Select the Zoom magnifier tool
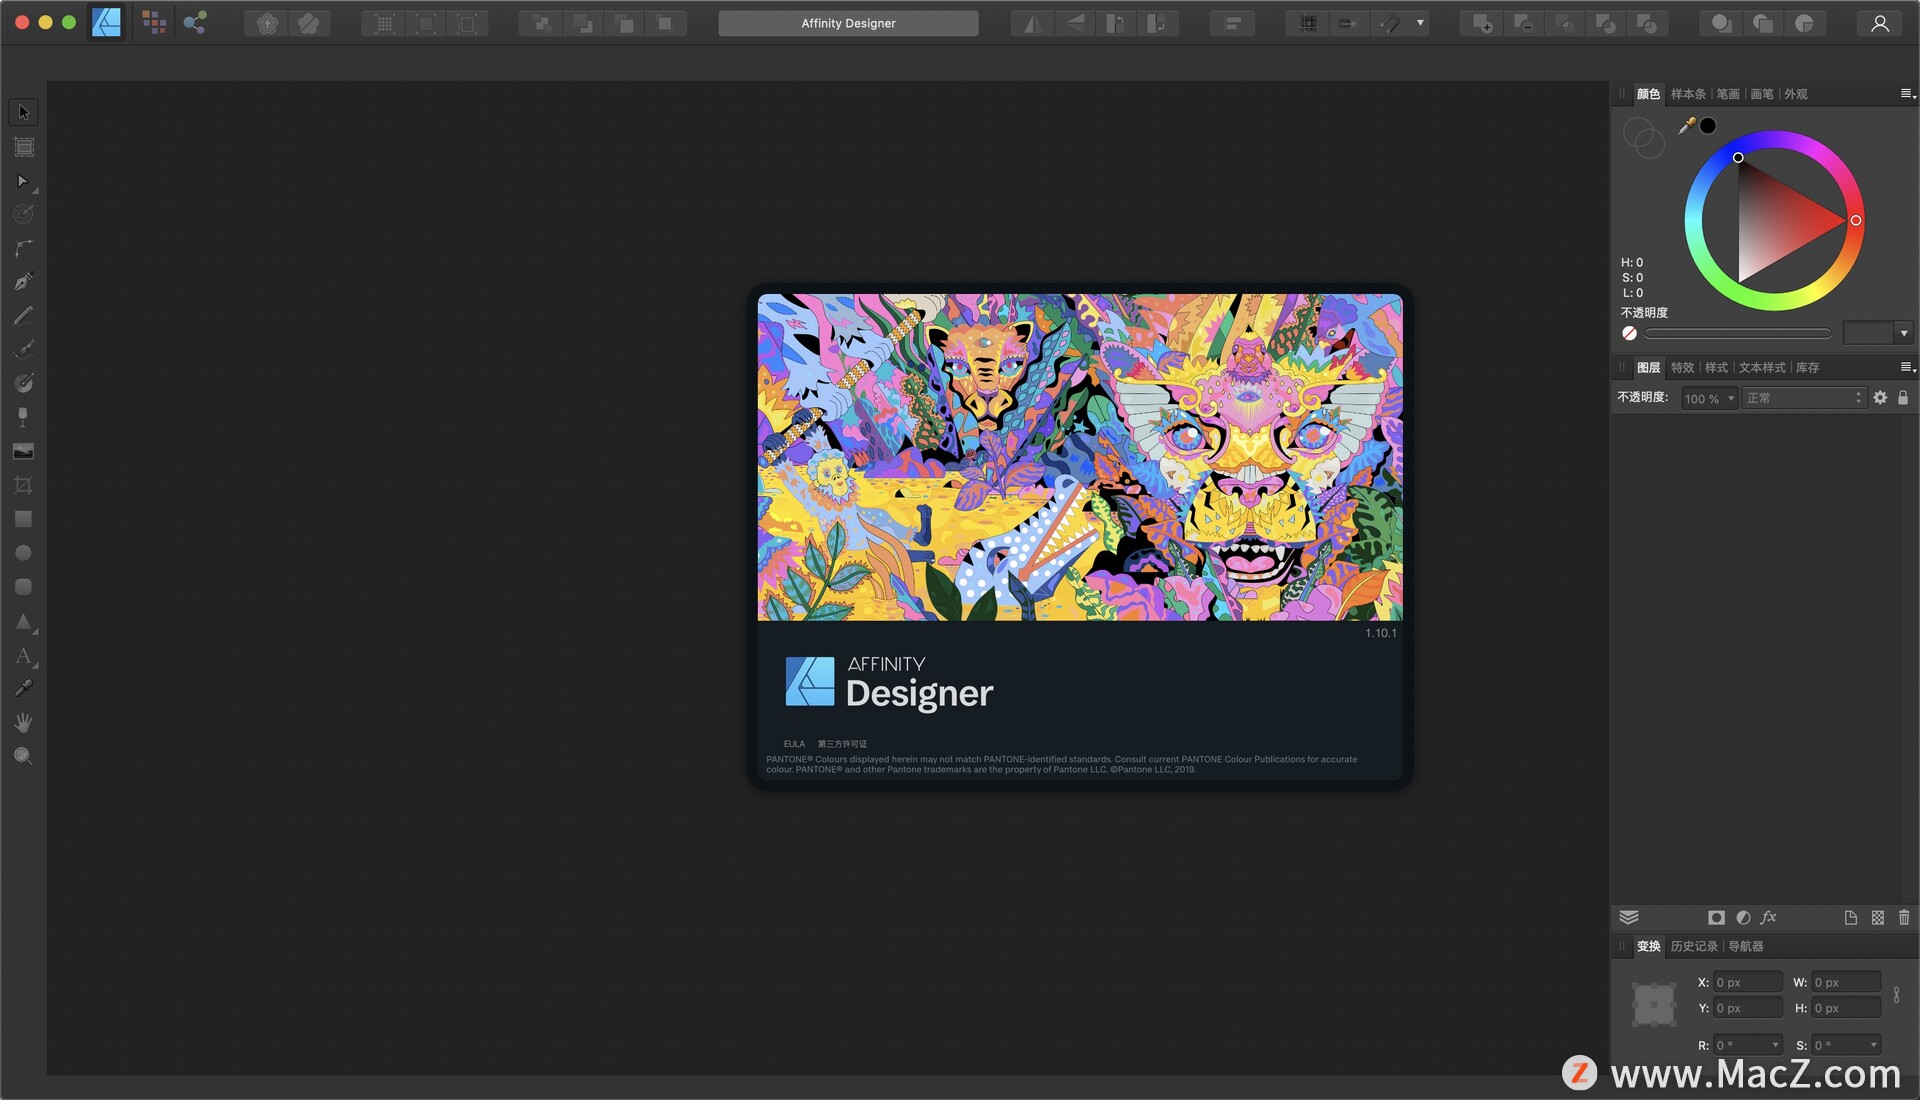 click(24, 756)
